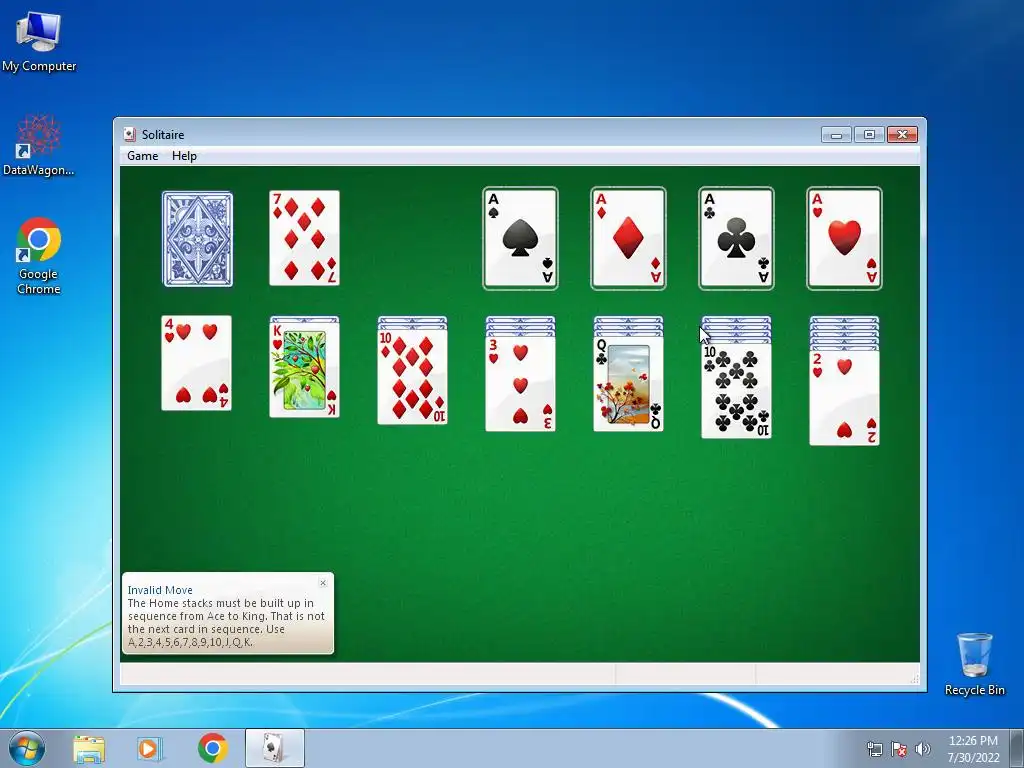Close the Invalid Move tip popup
This screenshot has height=768, width=1024.
(323, 583)
